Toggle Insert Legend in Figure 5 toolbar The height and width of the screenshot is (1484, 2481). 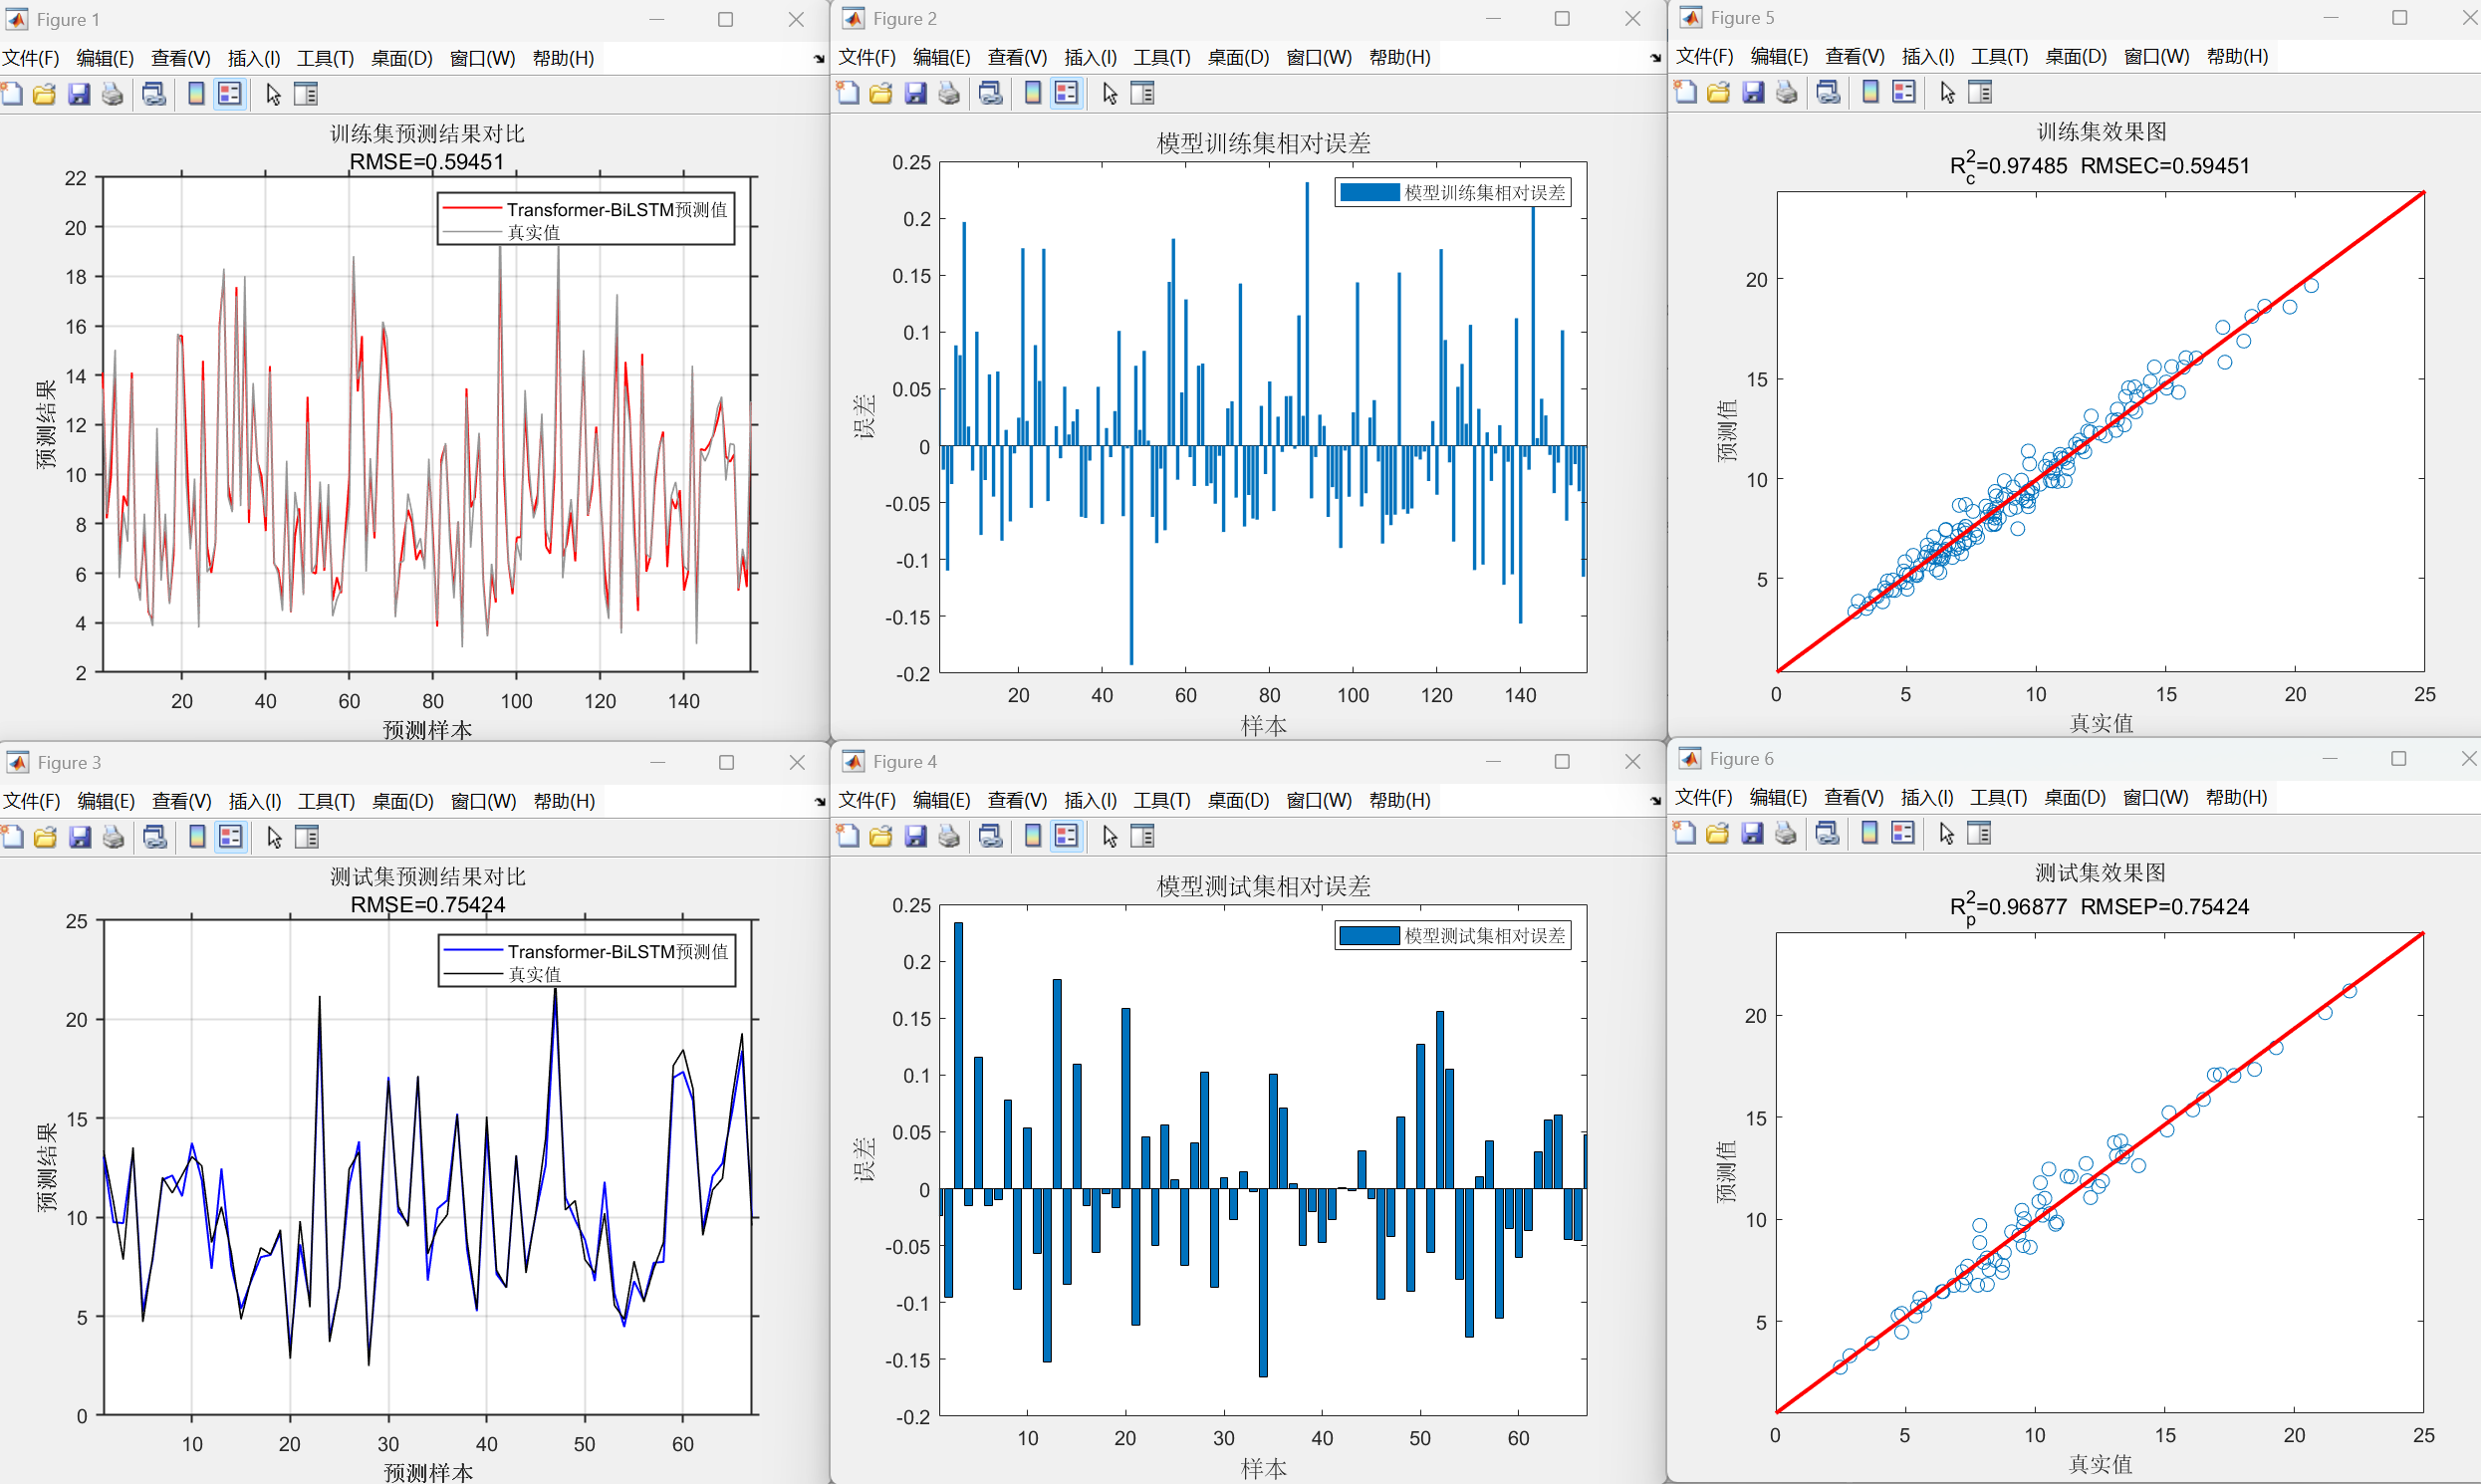[1904, 92]
